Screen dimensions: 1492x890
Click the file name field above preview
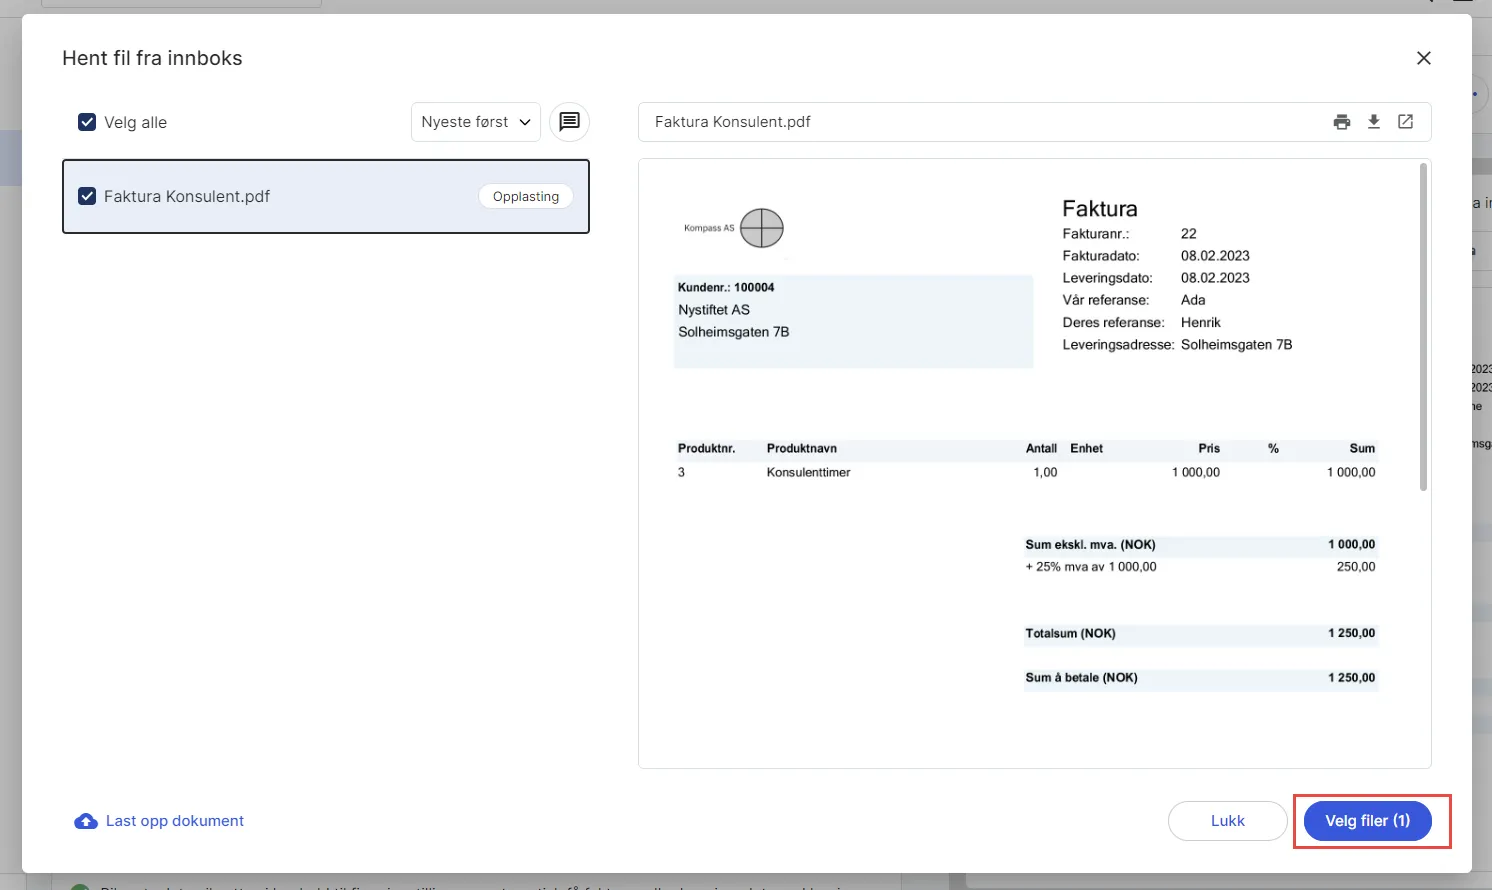click(x=1035, y=122)
